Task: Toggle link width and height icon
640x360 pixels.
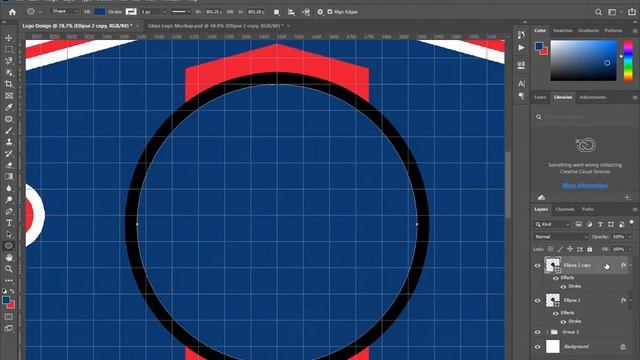Action: click(230, 12)
